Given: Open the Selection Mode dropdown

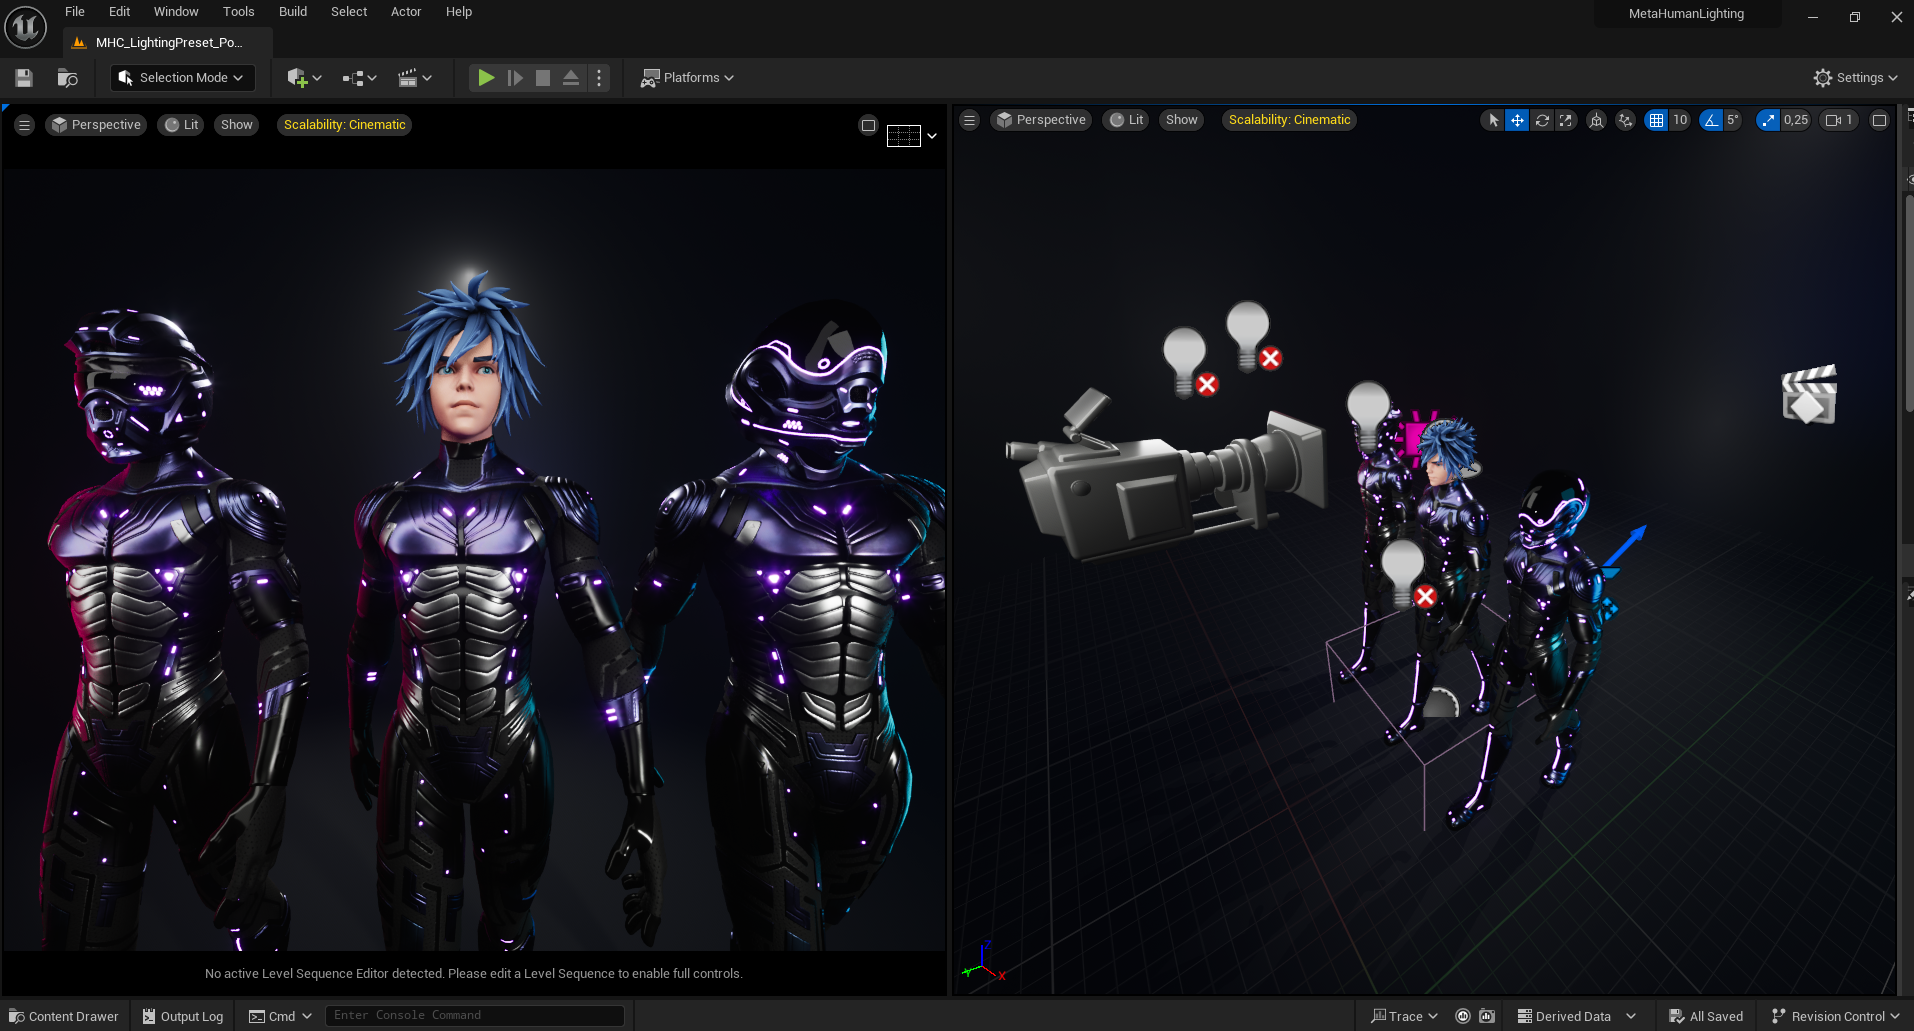Looking at the screenshot, I should click(x=182, y=78).
